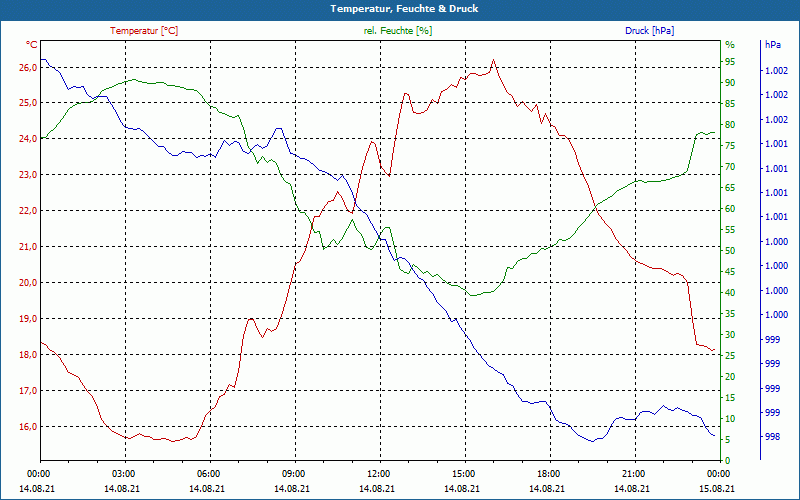
Task: Click the 24,0 temperature axis value
Action: point(28,139)
